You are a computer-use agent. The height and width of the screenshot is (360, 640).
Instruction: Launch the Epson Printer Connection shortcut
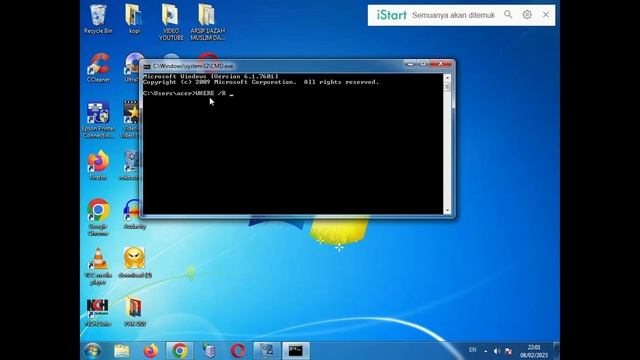[98, 120]
